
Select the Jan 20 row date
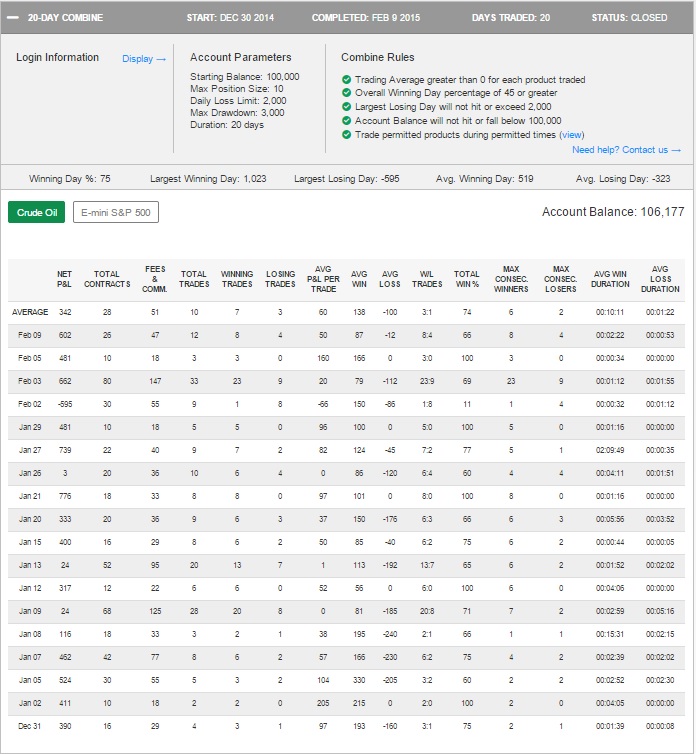pos(30,519)
